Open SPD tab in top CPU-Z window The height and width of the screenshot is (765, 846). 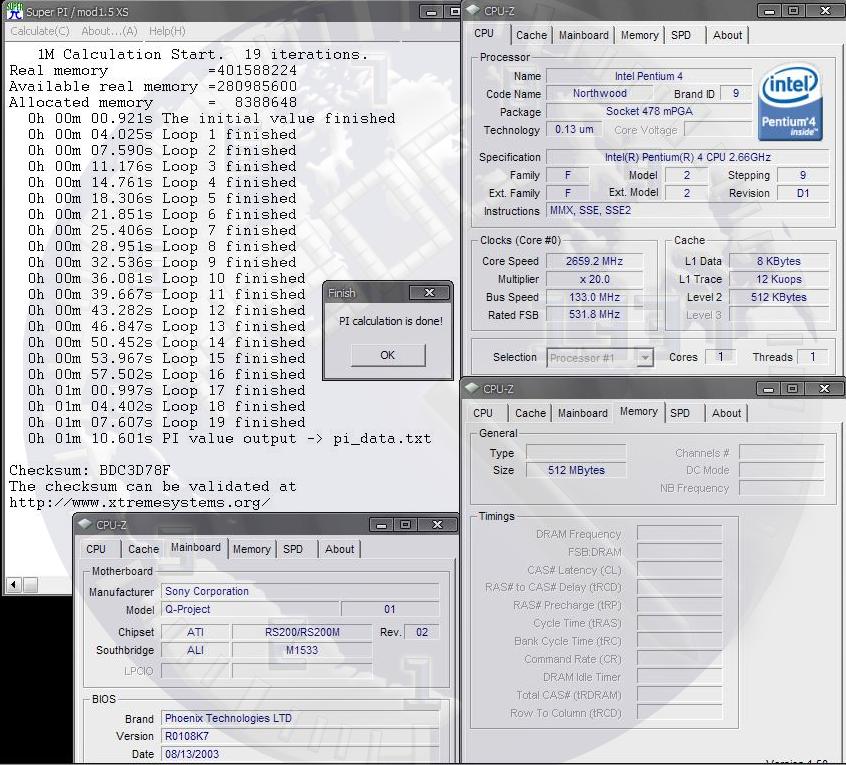(681, 35)
